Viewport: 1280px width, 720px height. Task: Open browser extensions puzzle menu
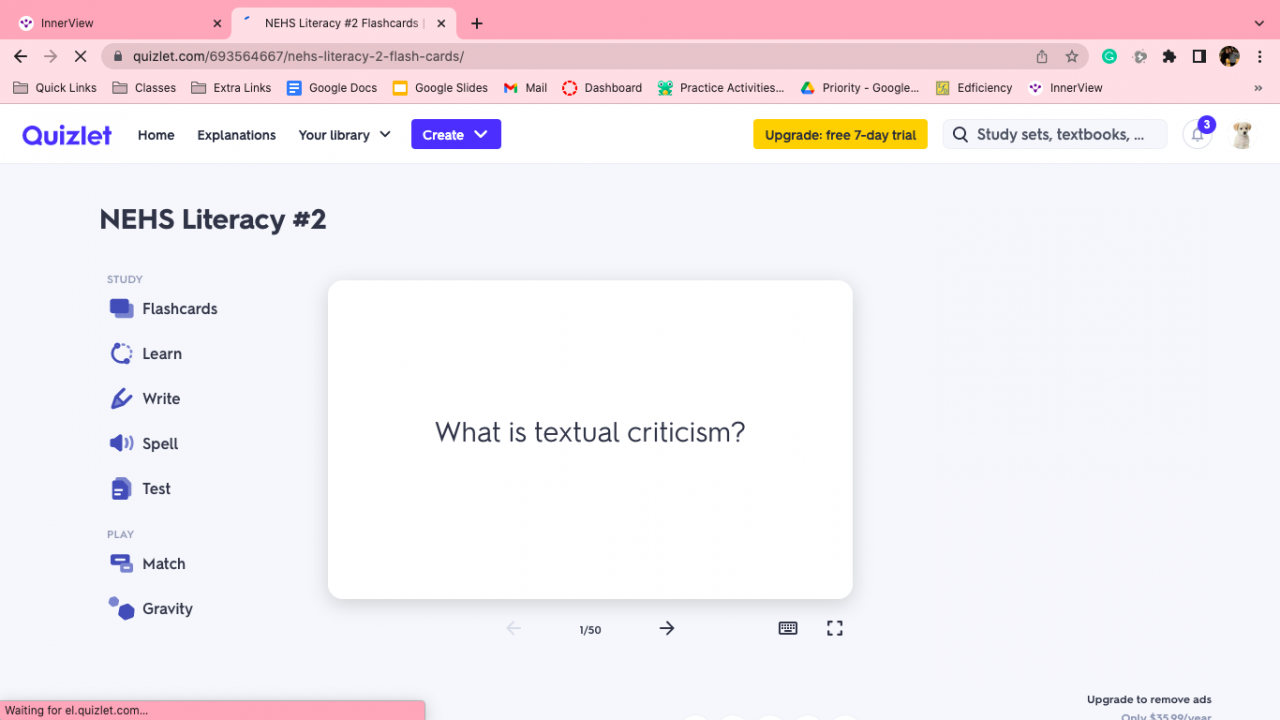tap(1169, 56)
